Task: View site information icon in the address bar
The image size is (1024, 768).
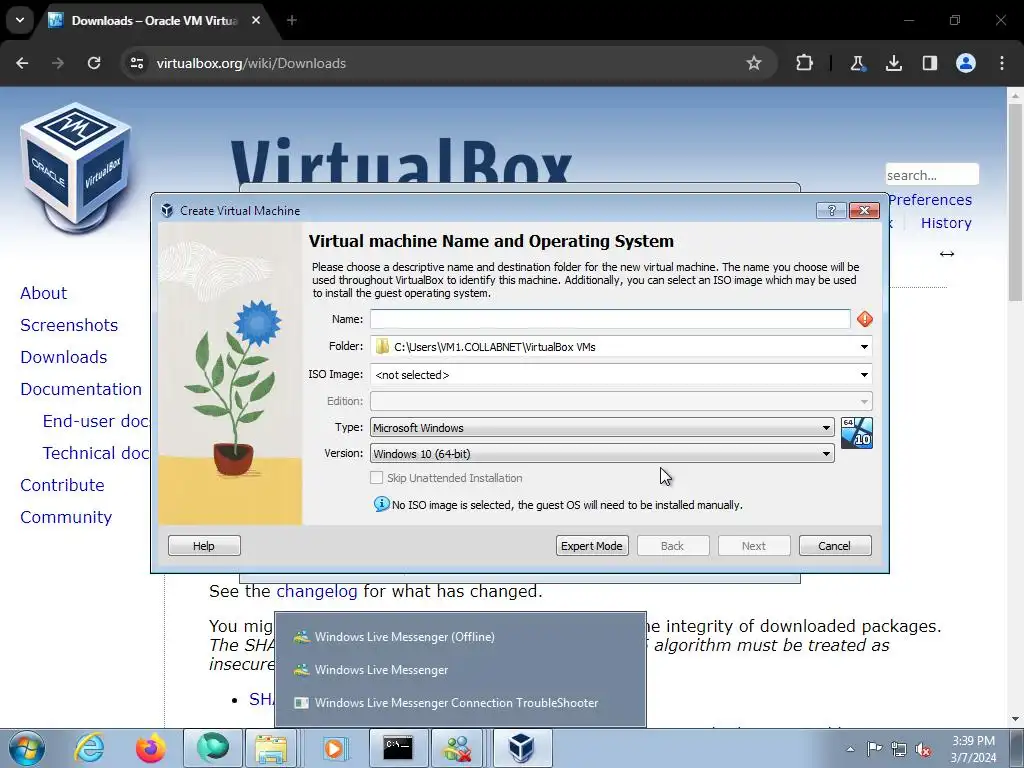Action: point(136,63)
